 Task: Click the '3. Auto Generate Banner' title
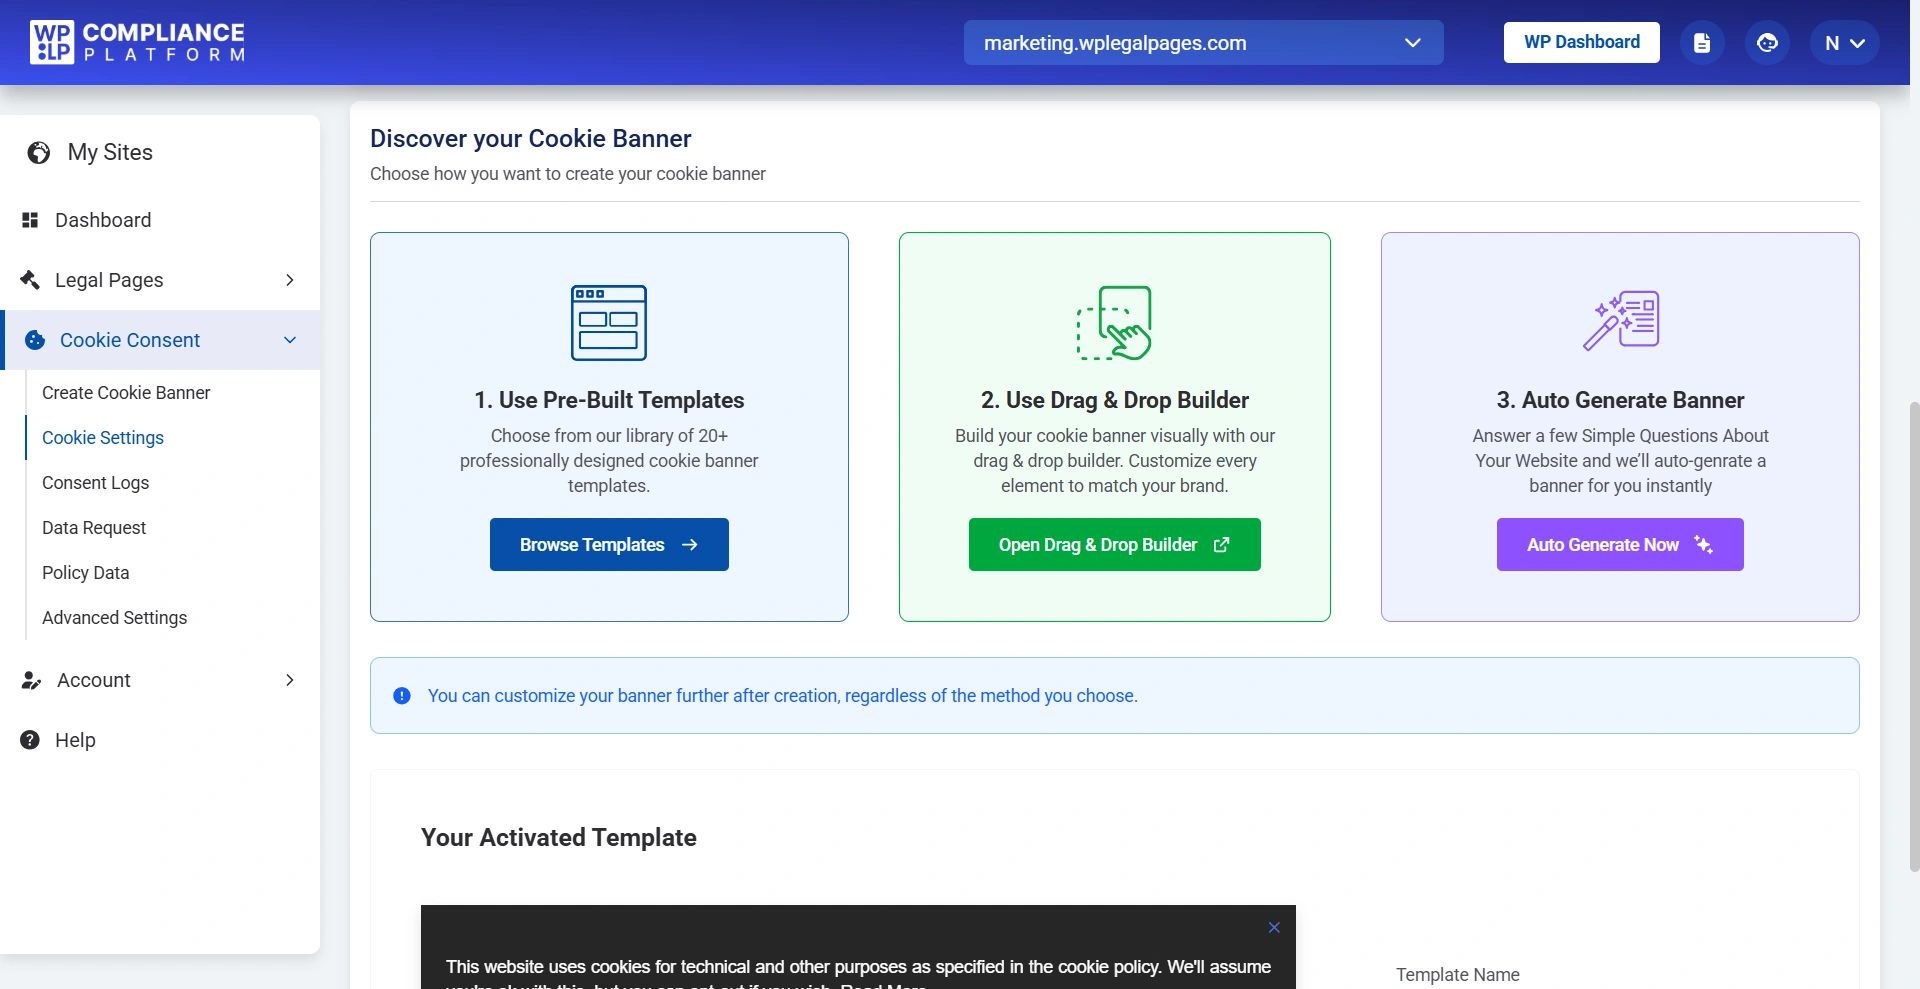[1620, 400]
